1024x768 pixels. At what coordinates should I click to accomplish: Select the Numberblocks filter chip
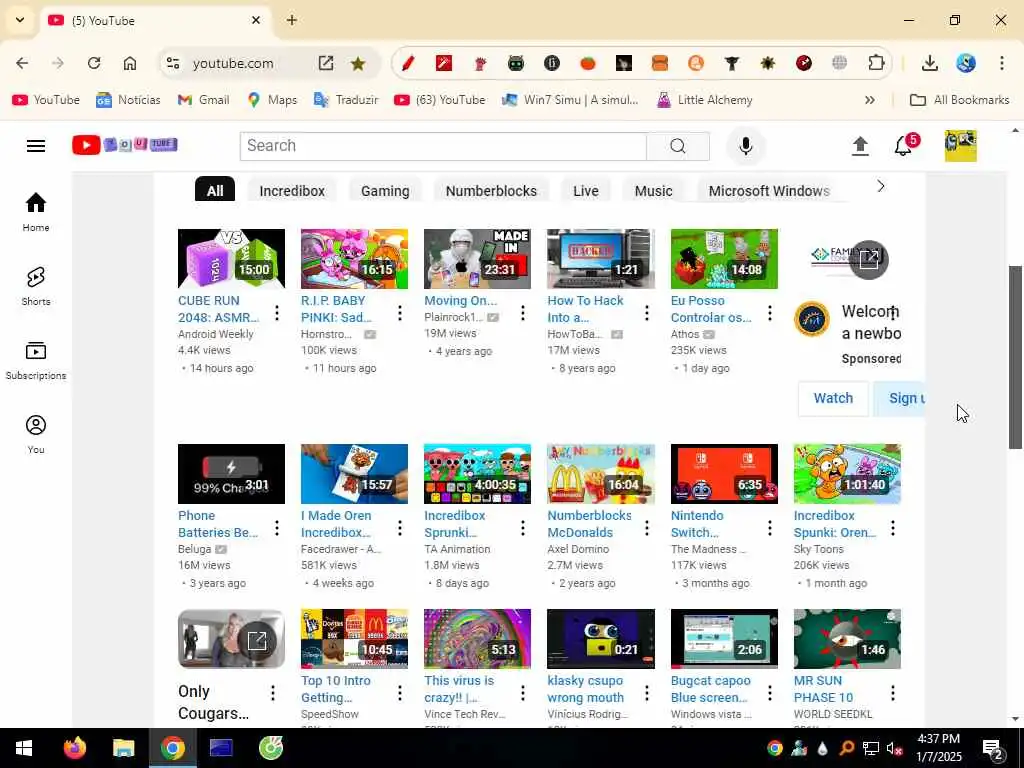pyautogui.click(x=491, y=191)
